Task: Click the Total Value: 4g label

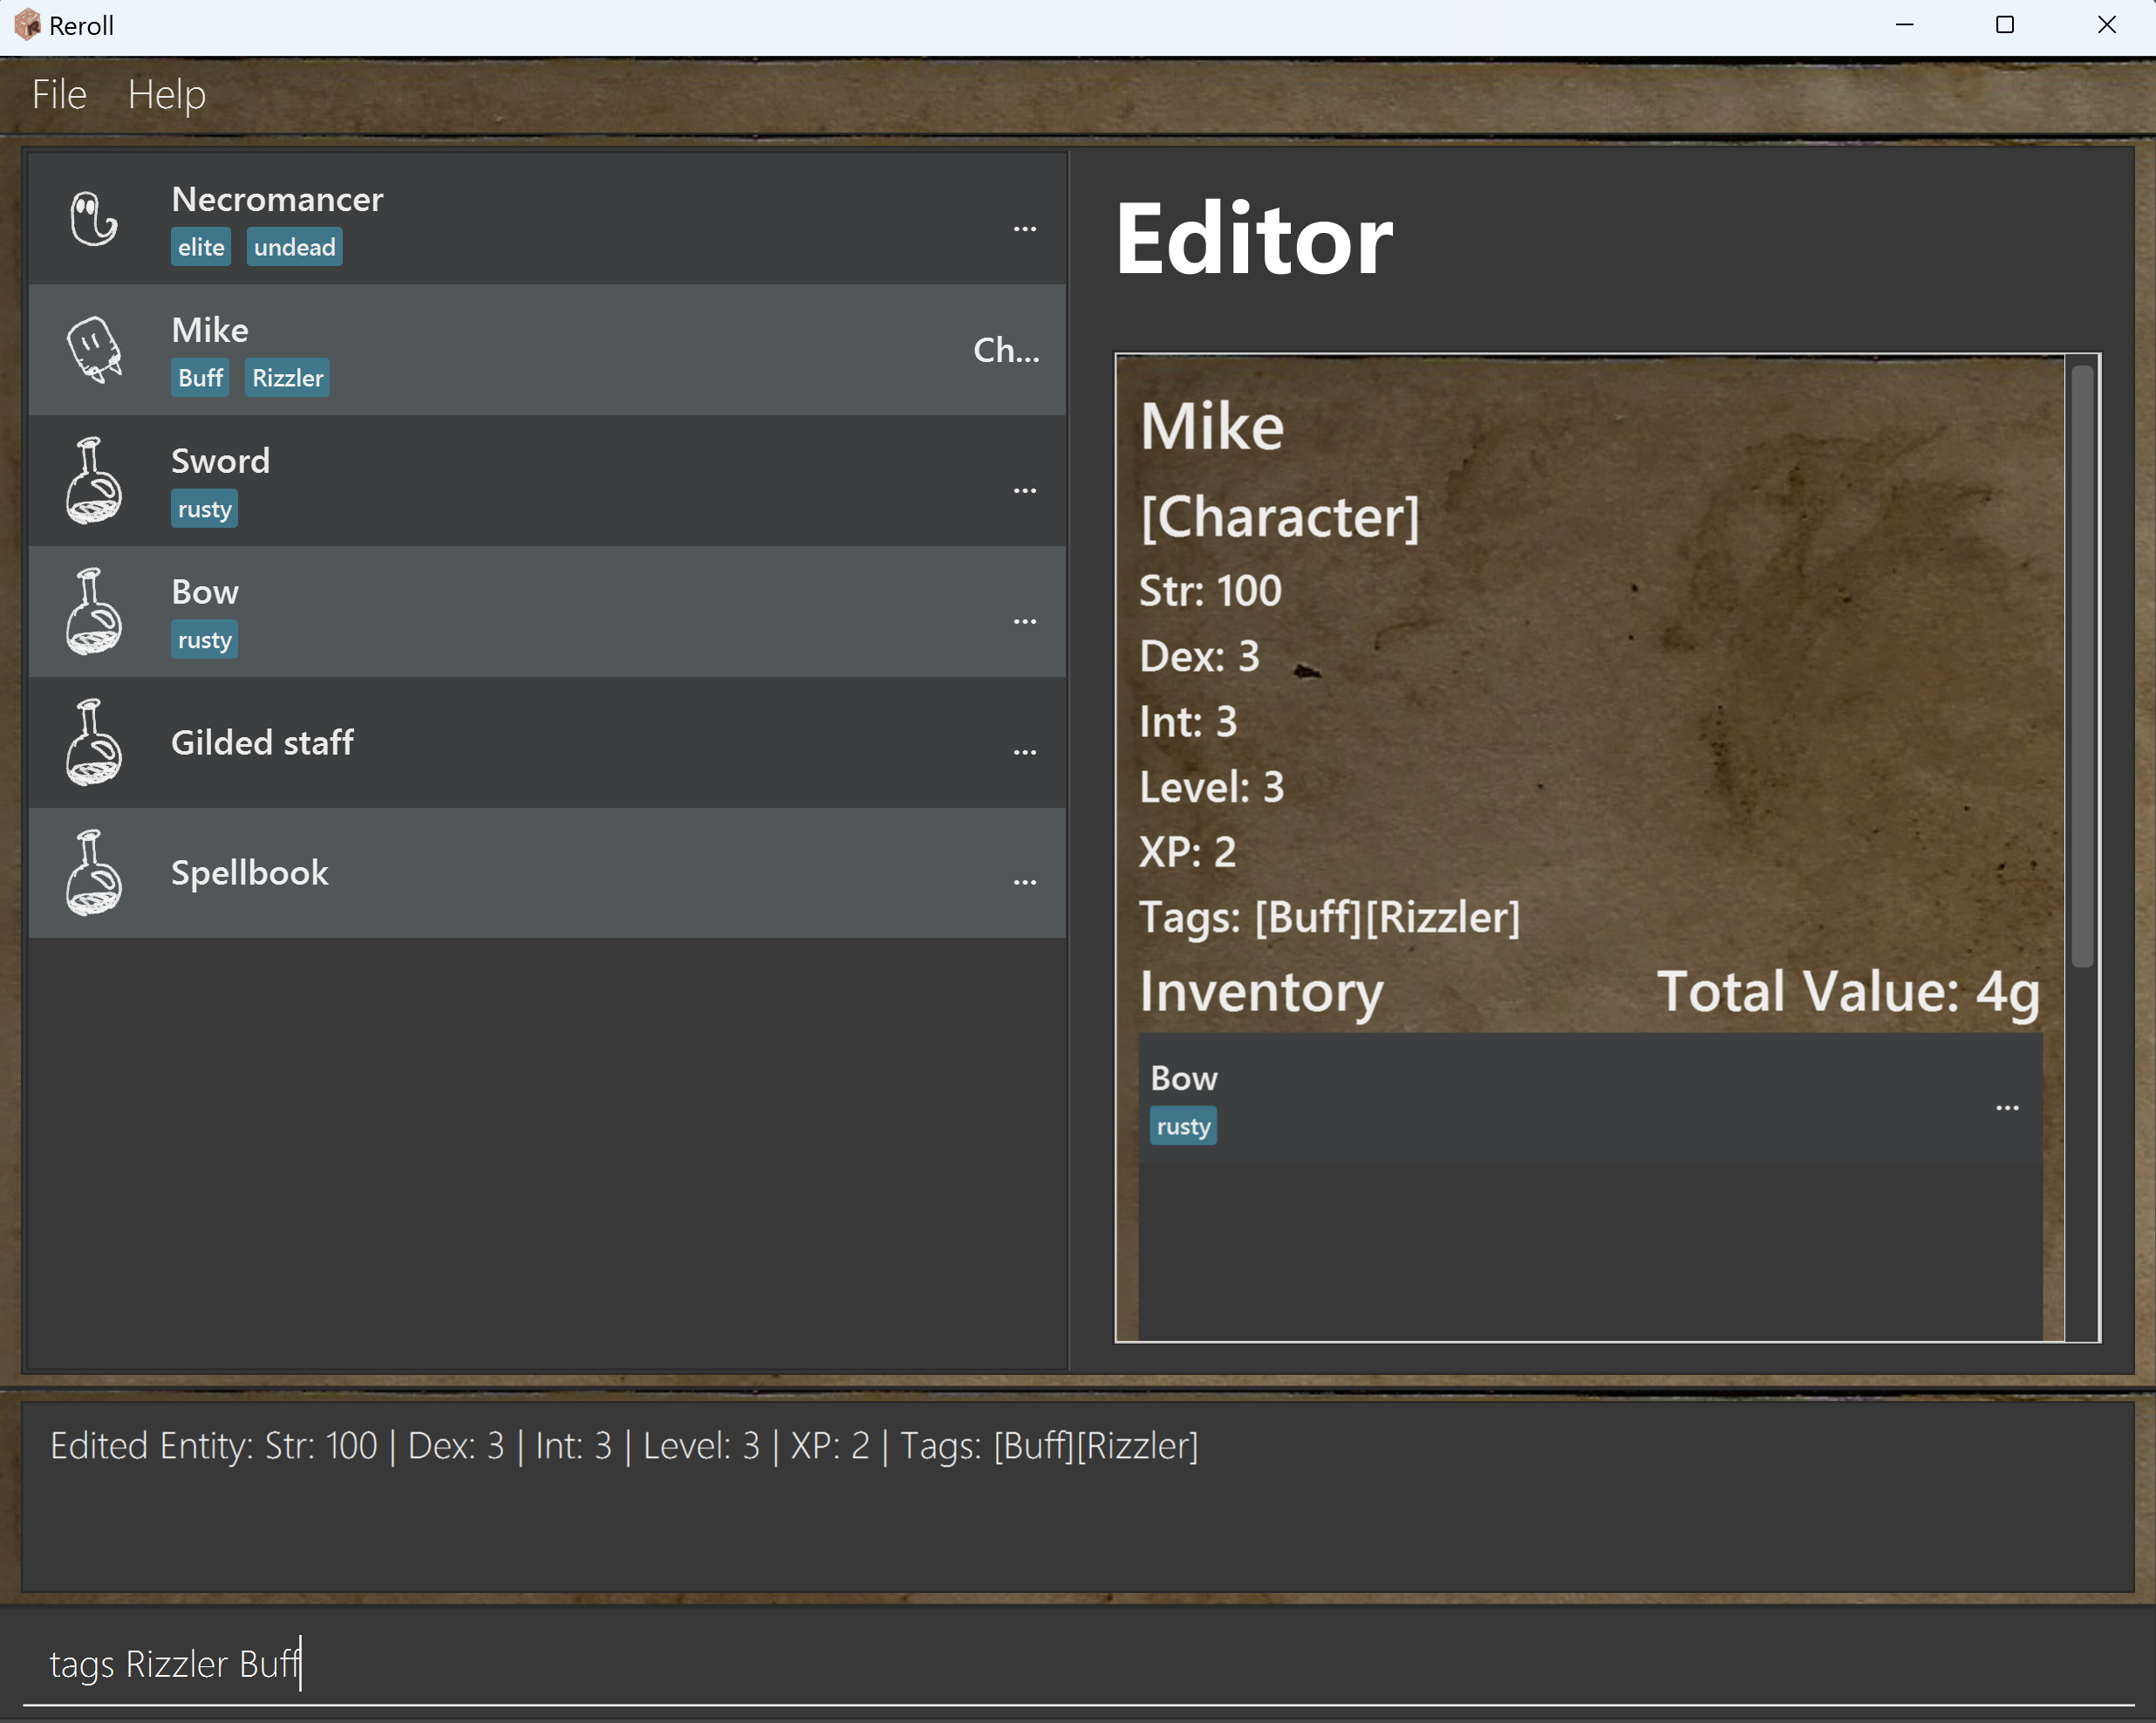Action: point(1848,992)
